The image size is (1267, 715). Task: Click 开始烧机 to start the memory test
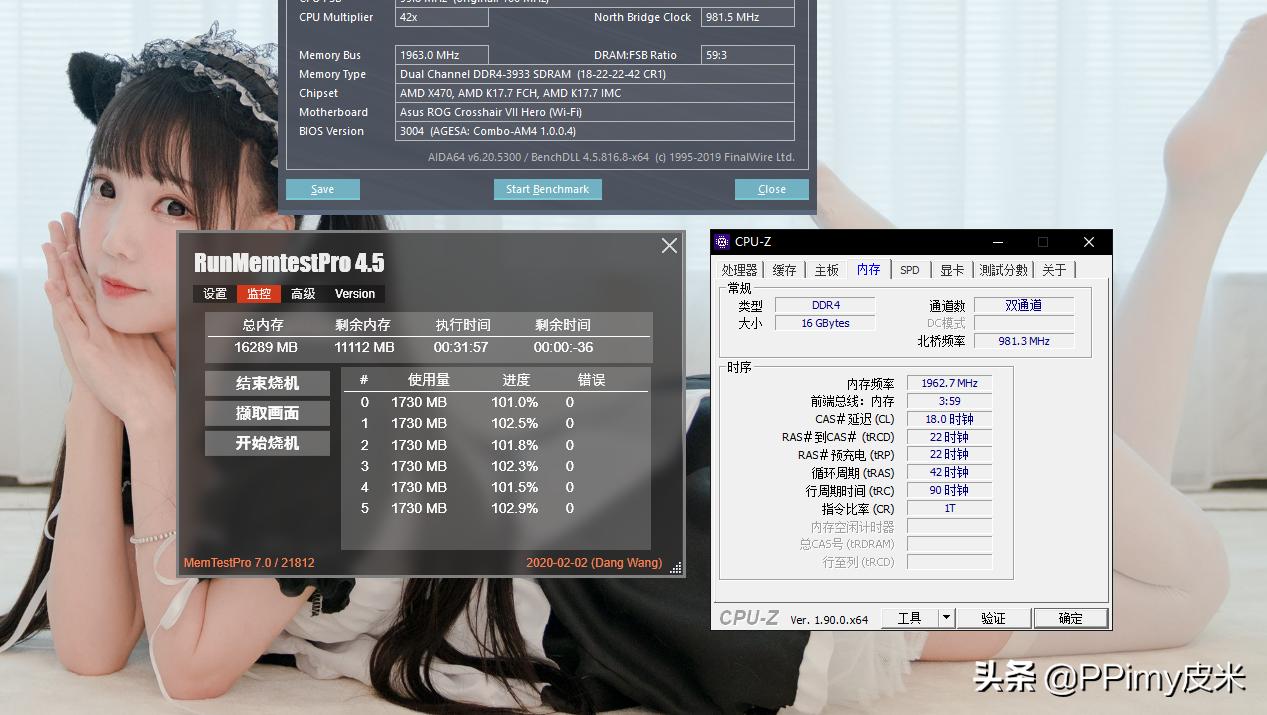point(267,443)
